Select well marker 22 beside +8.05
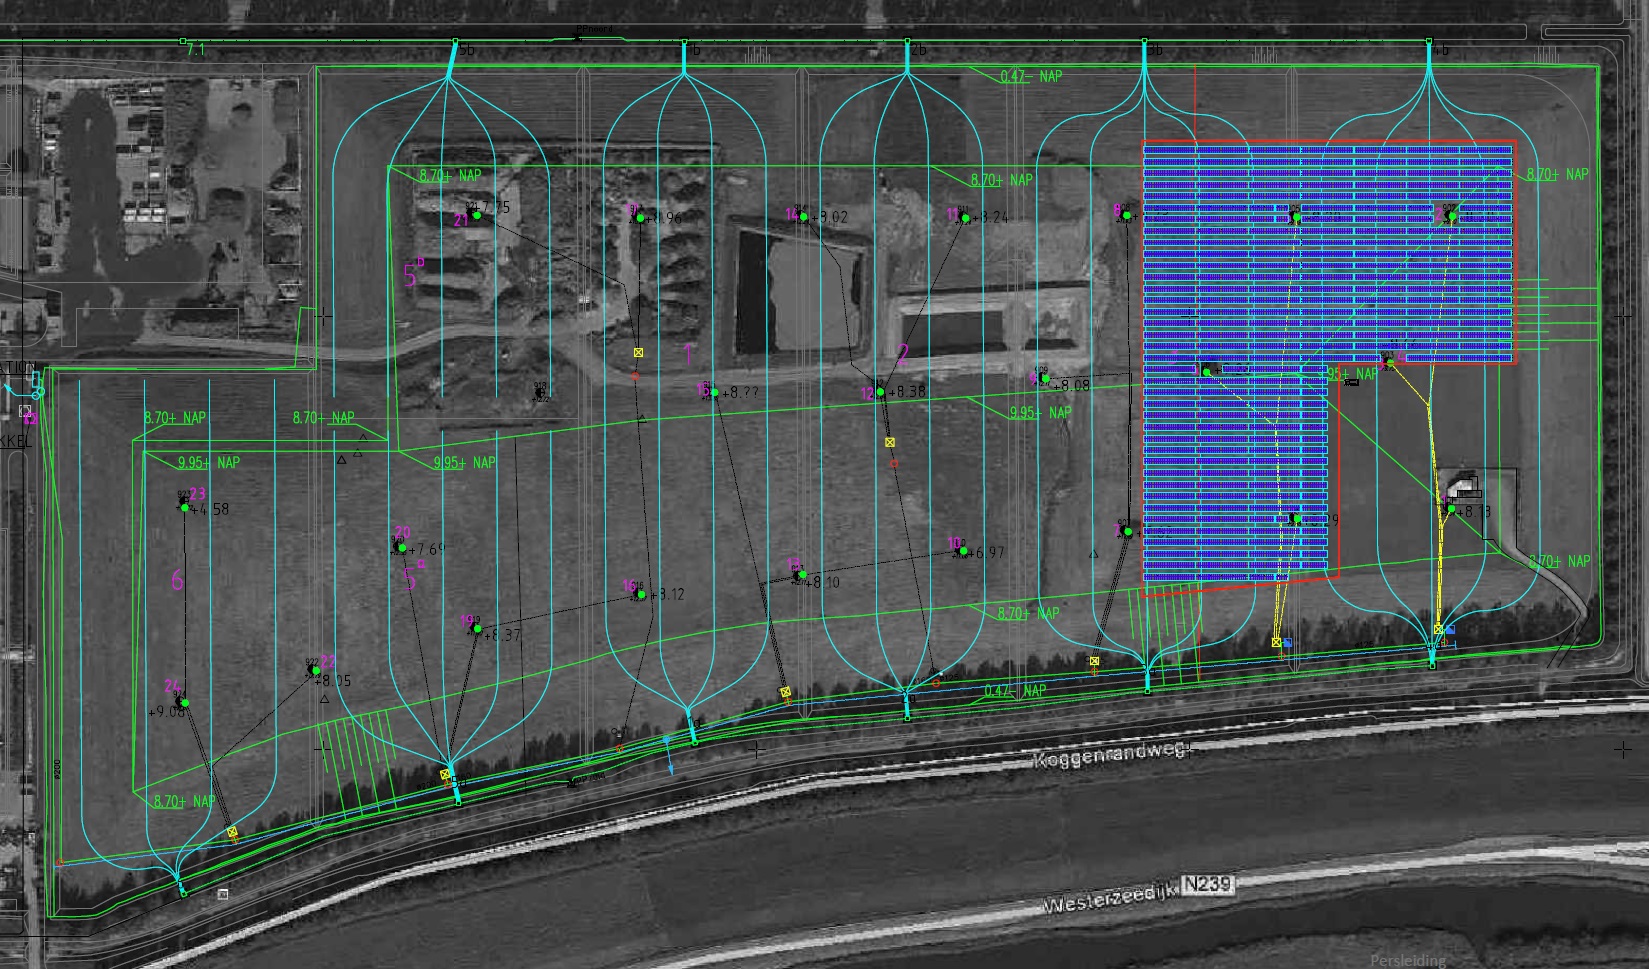The image size is (1649, 969). [x=314, y=671]
